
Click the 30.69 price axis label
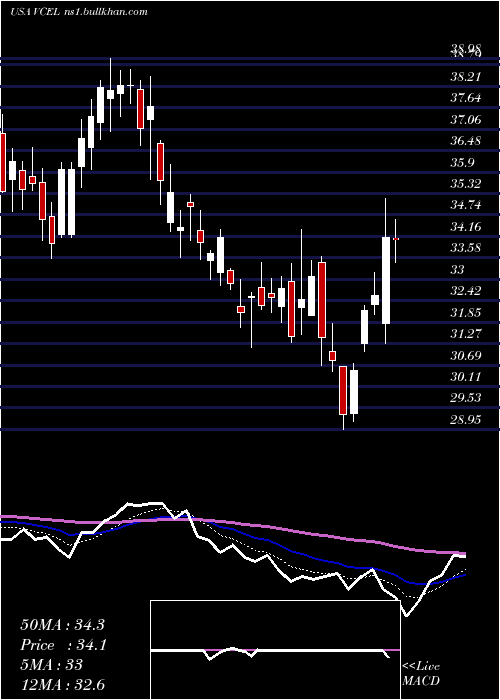pyautogui.click(x=466, y=355)
